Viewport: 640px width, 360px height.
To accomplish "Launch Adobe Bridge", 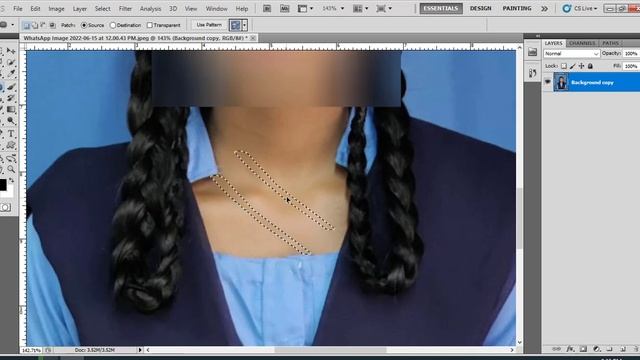I will click(267, 8).
